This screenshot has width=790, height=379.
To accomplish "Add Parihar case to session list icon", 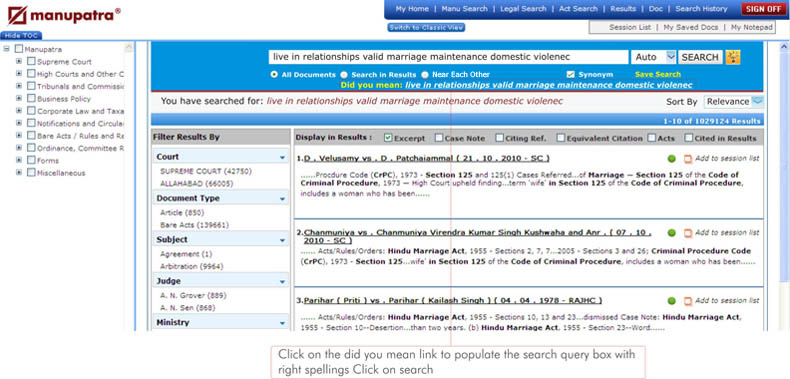I will click(x=688, y=301).
